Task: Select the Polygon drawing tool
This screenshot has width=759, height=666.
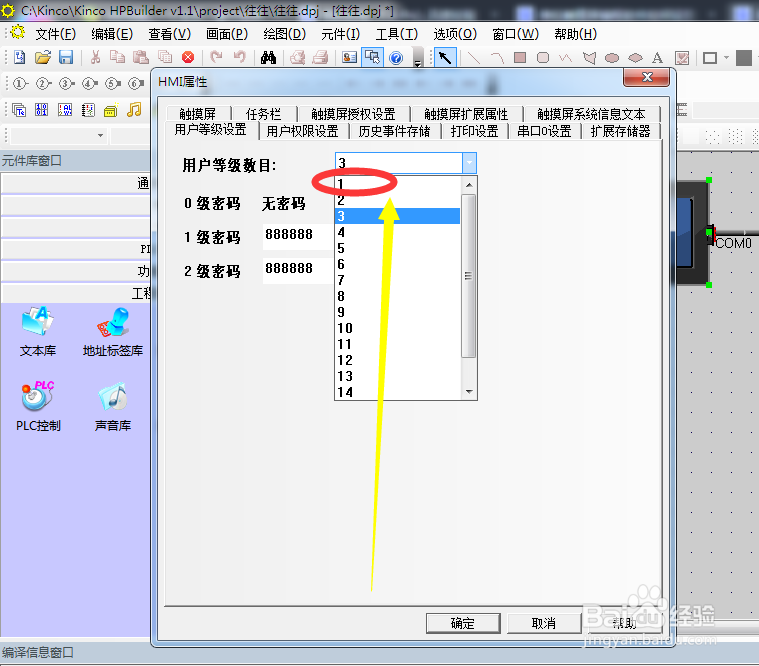Action: (x=589, y=58)
